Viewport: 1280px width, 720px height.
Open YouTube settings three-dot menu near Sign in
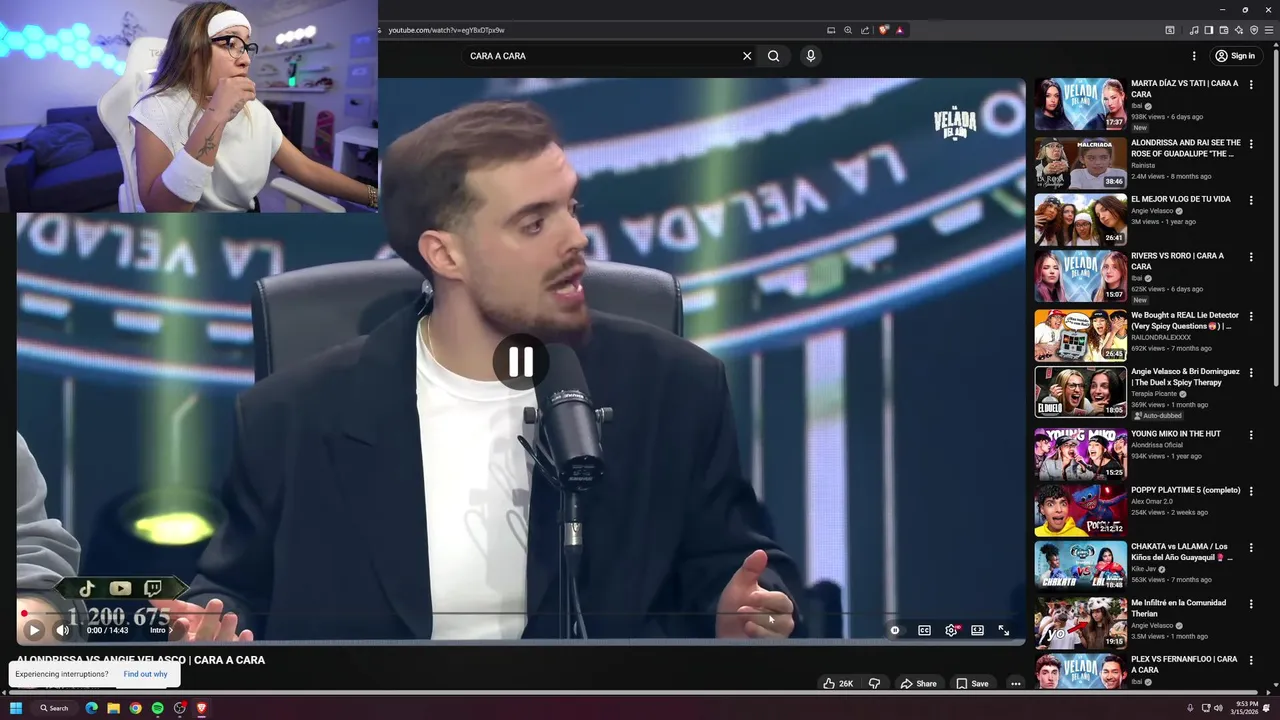coord(1193,56)
